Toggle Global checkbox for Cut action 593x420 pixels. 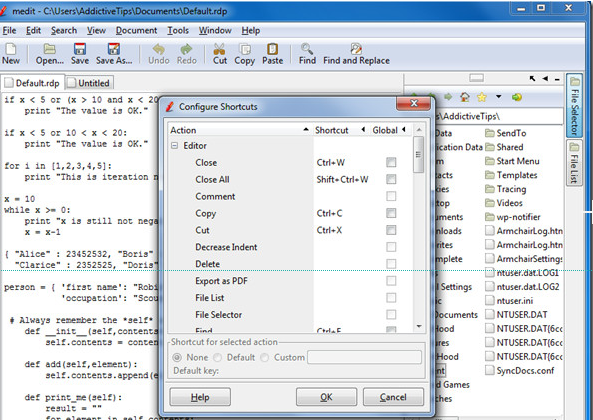click(391, 230)
